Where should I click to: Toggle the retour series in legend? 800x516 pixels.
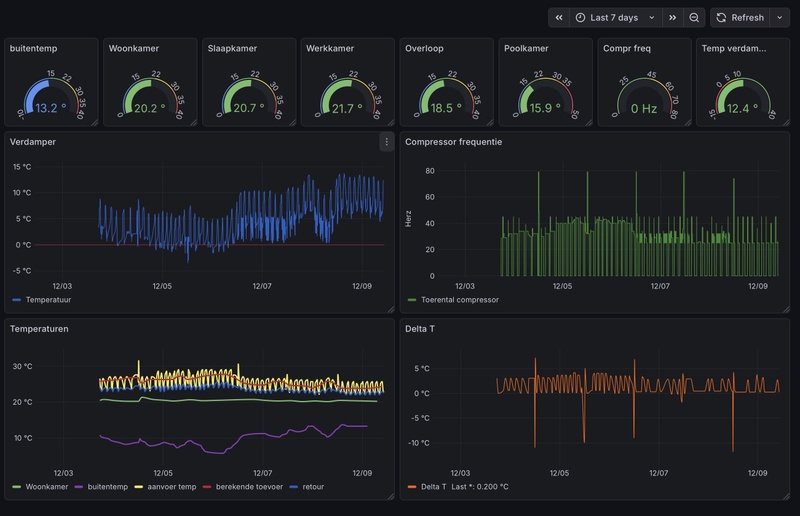coord(313,487)
